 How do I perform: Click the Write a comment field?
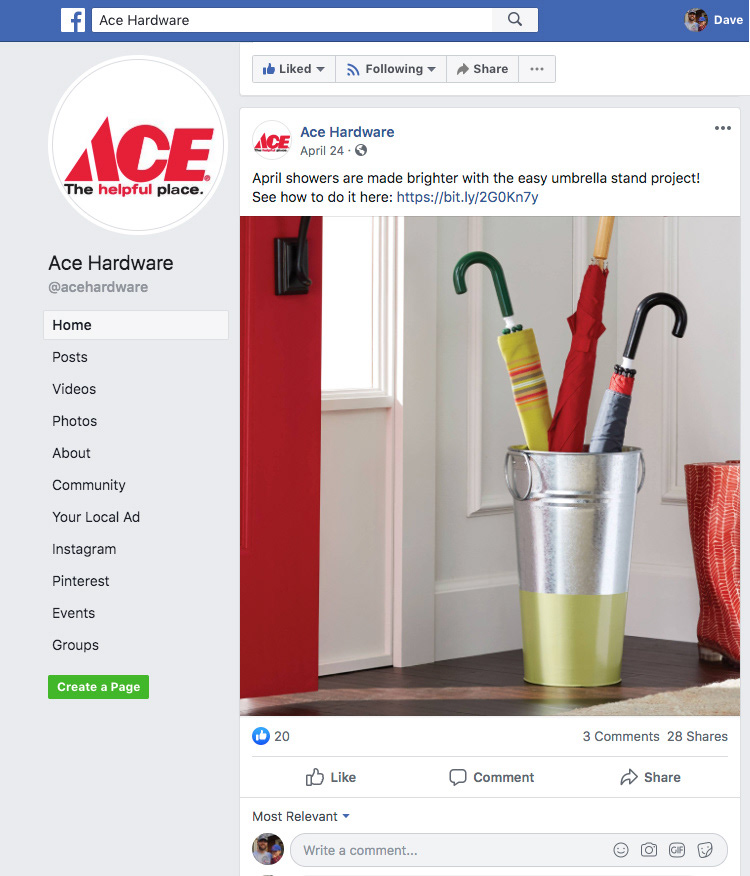509,850
